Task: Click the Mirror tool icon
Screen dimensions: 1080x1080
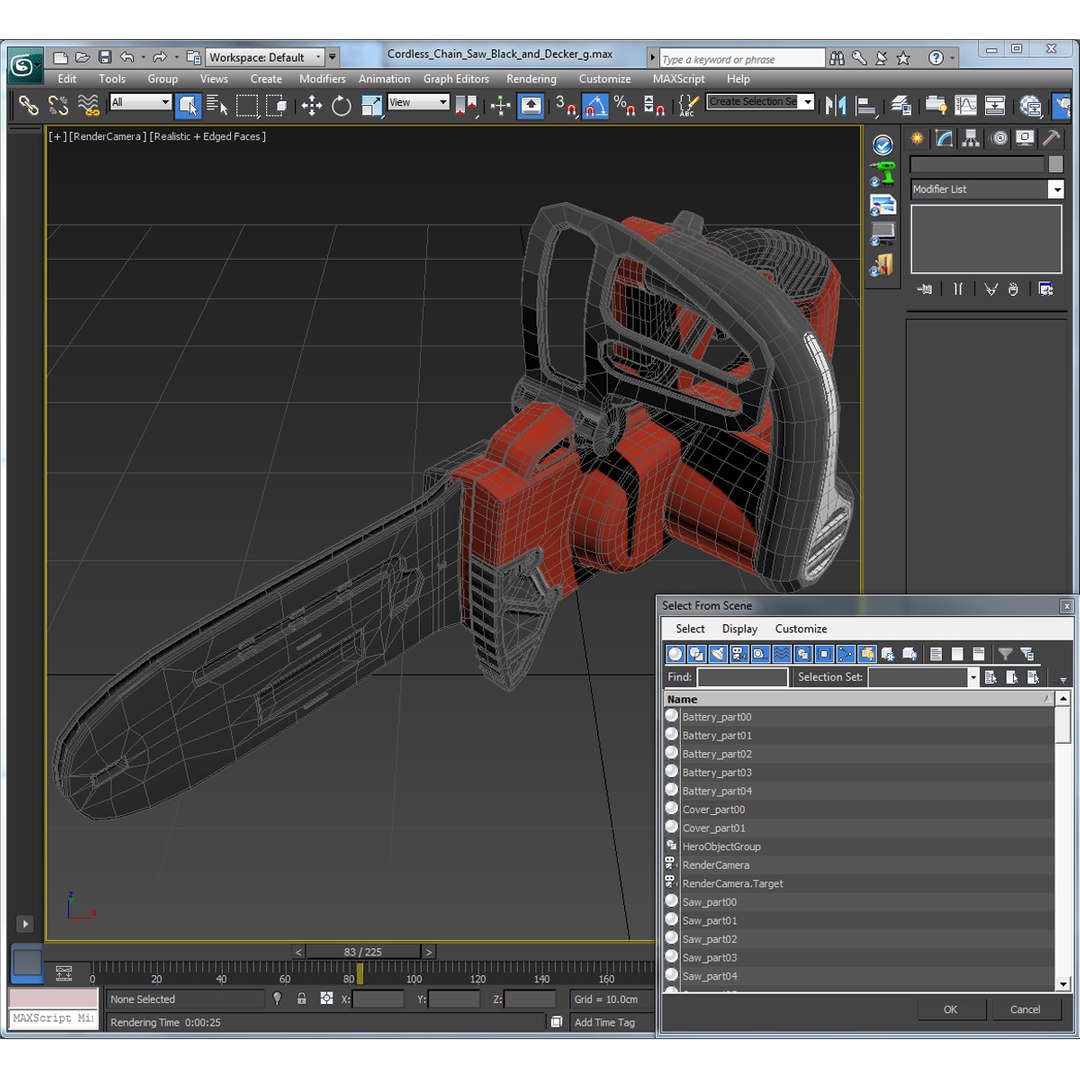Action: 835,105
